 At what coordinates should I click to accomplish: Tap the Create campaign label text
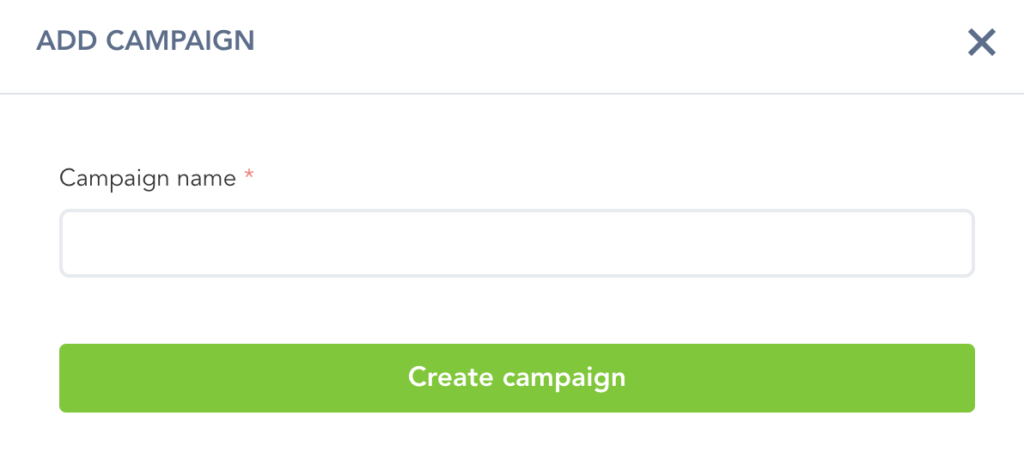point(516,378)
